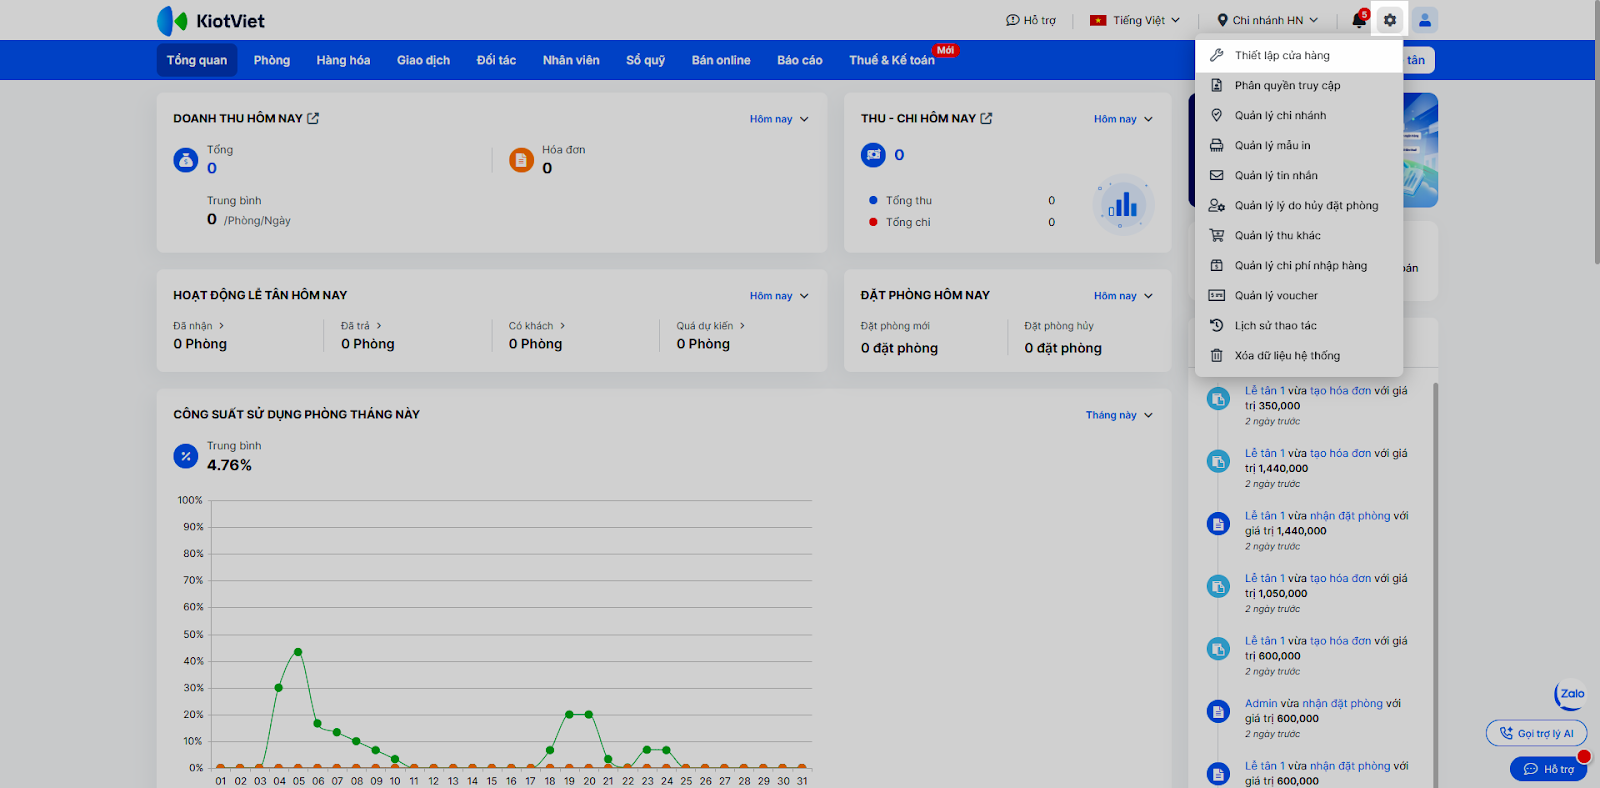
Task: Click the Hỗ trợ link in header
Action: click(1031, 20)
